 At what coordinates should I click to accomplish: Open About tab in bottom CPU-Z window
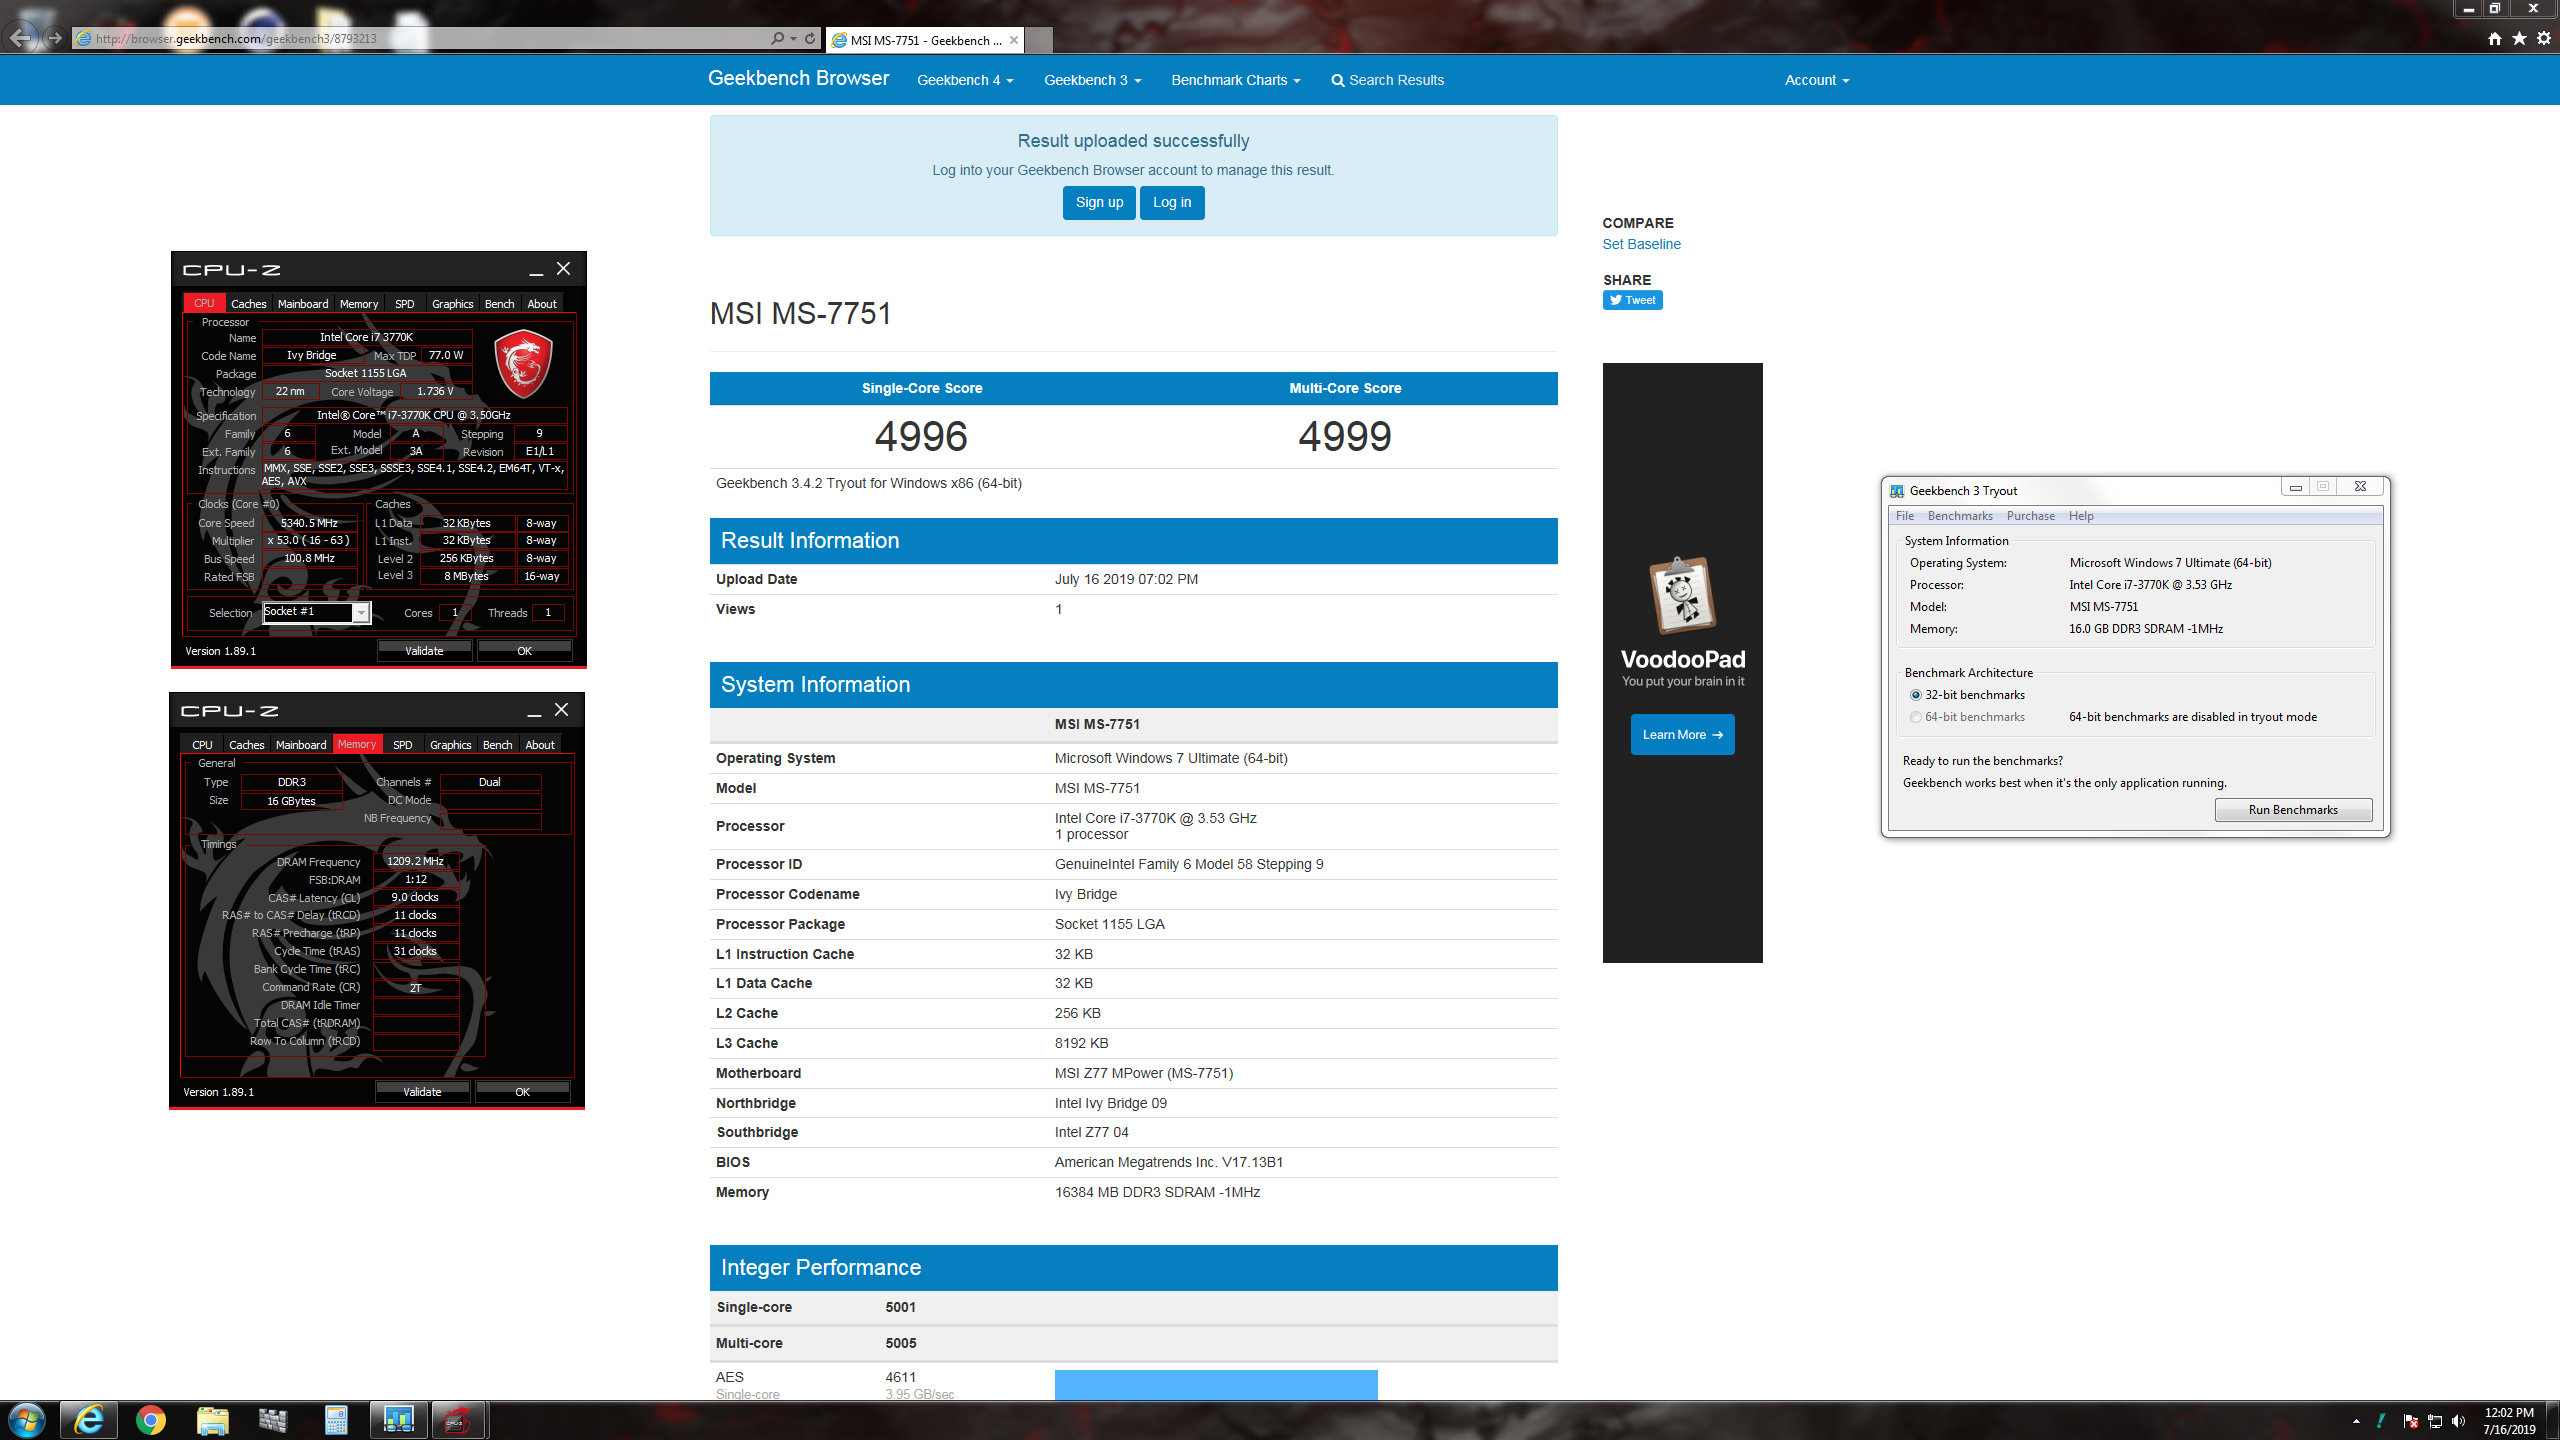(540, 744)
